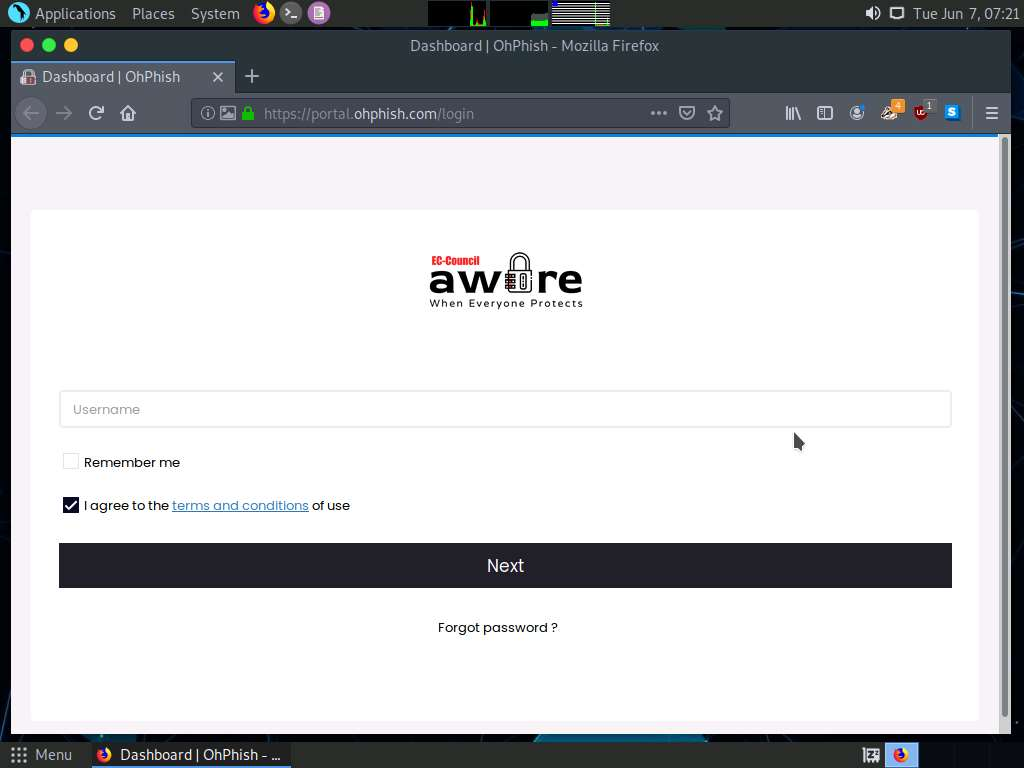
Task: Click the browser home icon
Action: (x=128, y=114)
